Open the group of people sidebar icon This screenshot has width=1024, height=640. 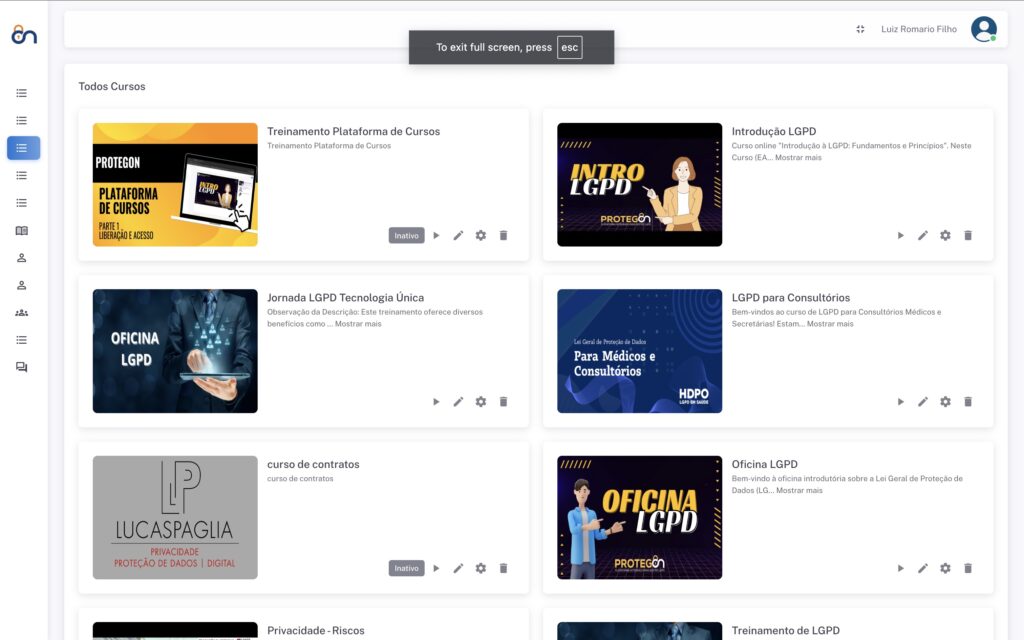click(x=22, y=313)
